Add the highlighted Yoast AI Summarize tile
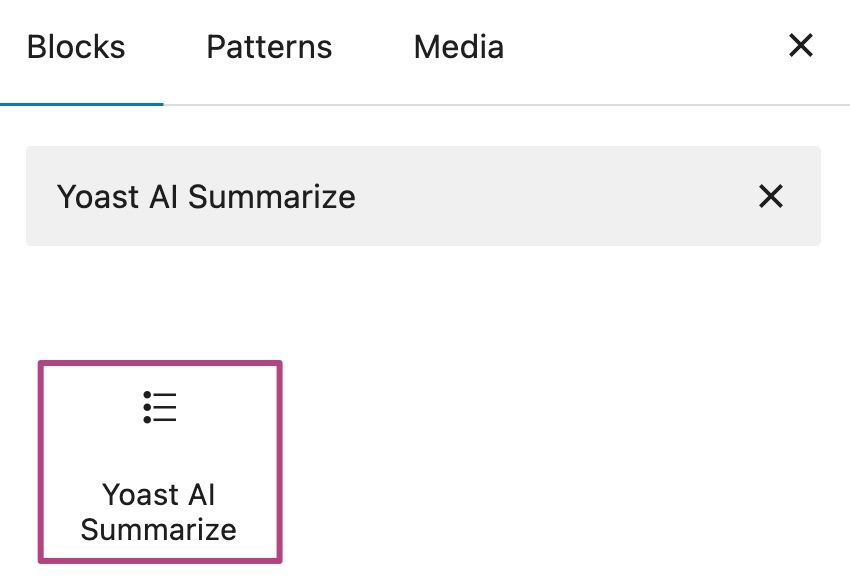Viewport: 850px width, 578px height. 160,461
